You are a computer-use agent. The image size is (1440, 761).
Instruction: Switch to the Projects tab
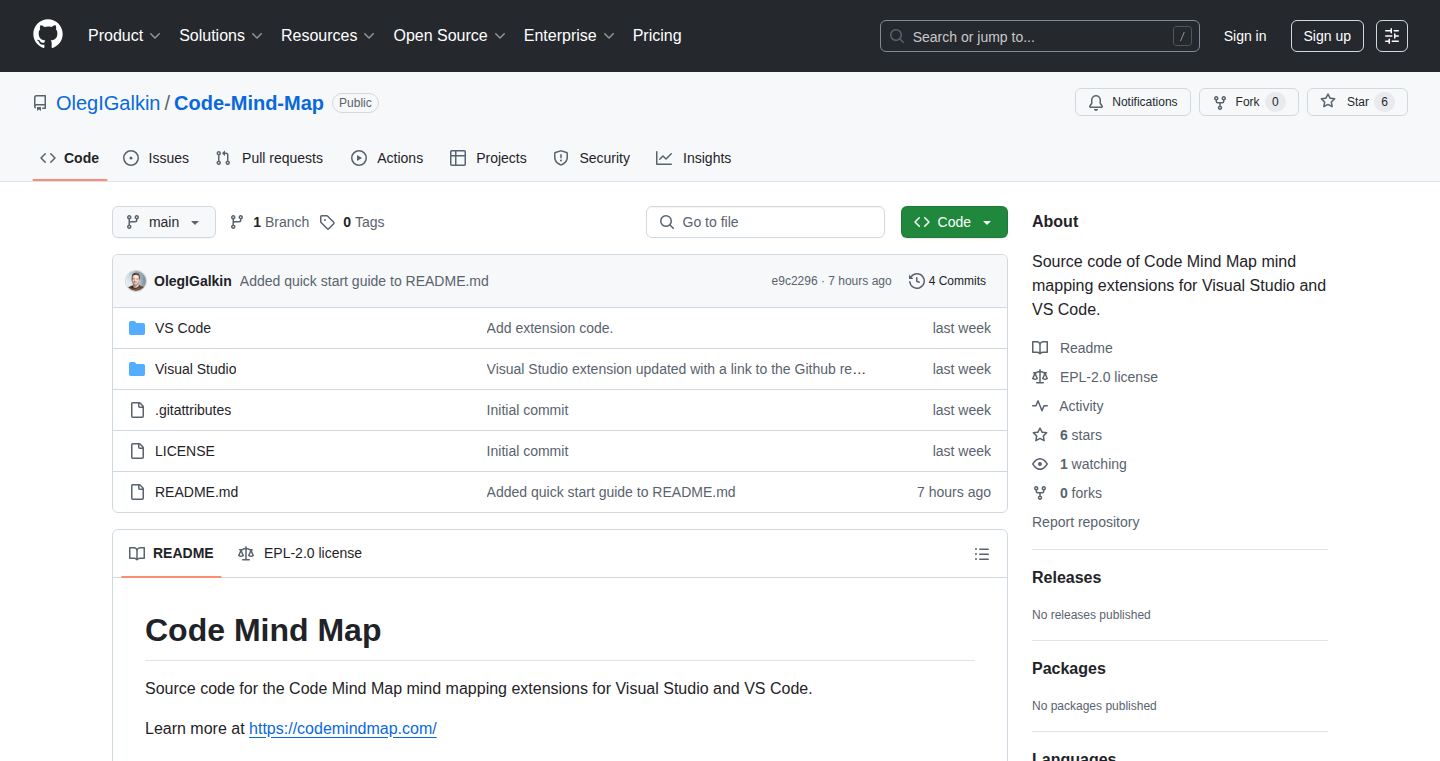[488, 158]
